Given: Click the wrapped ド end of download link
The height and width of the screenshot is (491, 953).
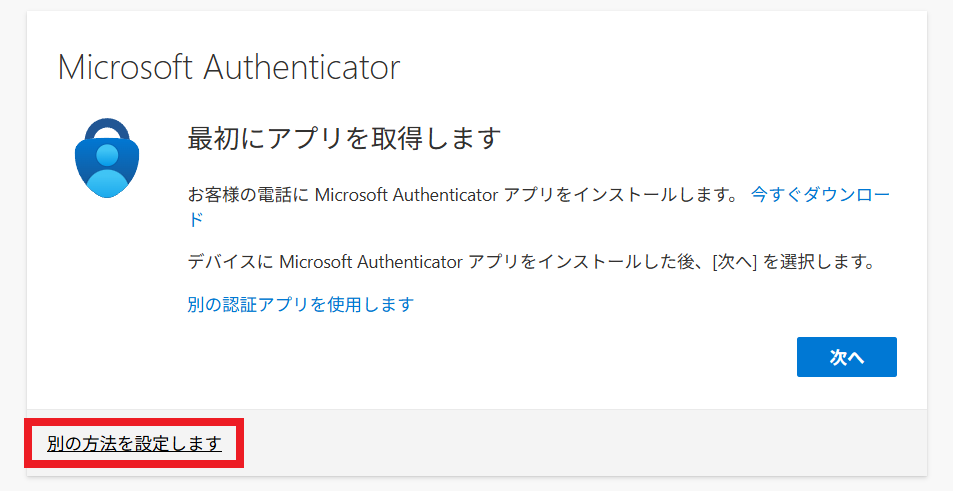Looking at the screenshot, I should point(196,219).
